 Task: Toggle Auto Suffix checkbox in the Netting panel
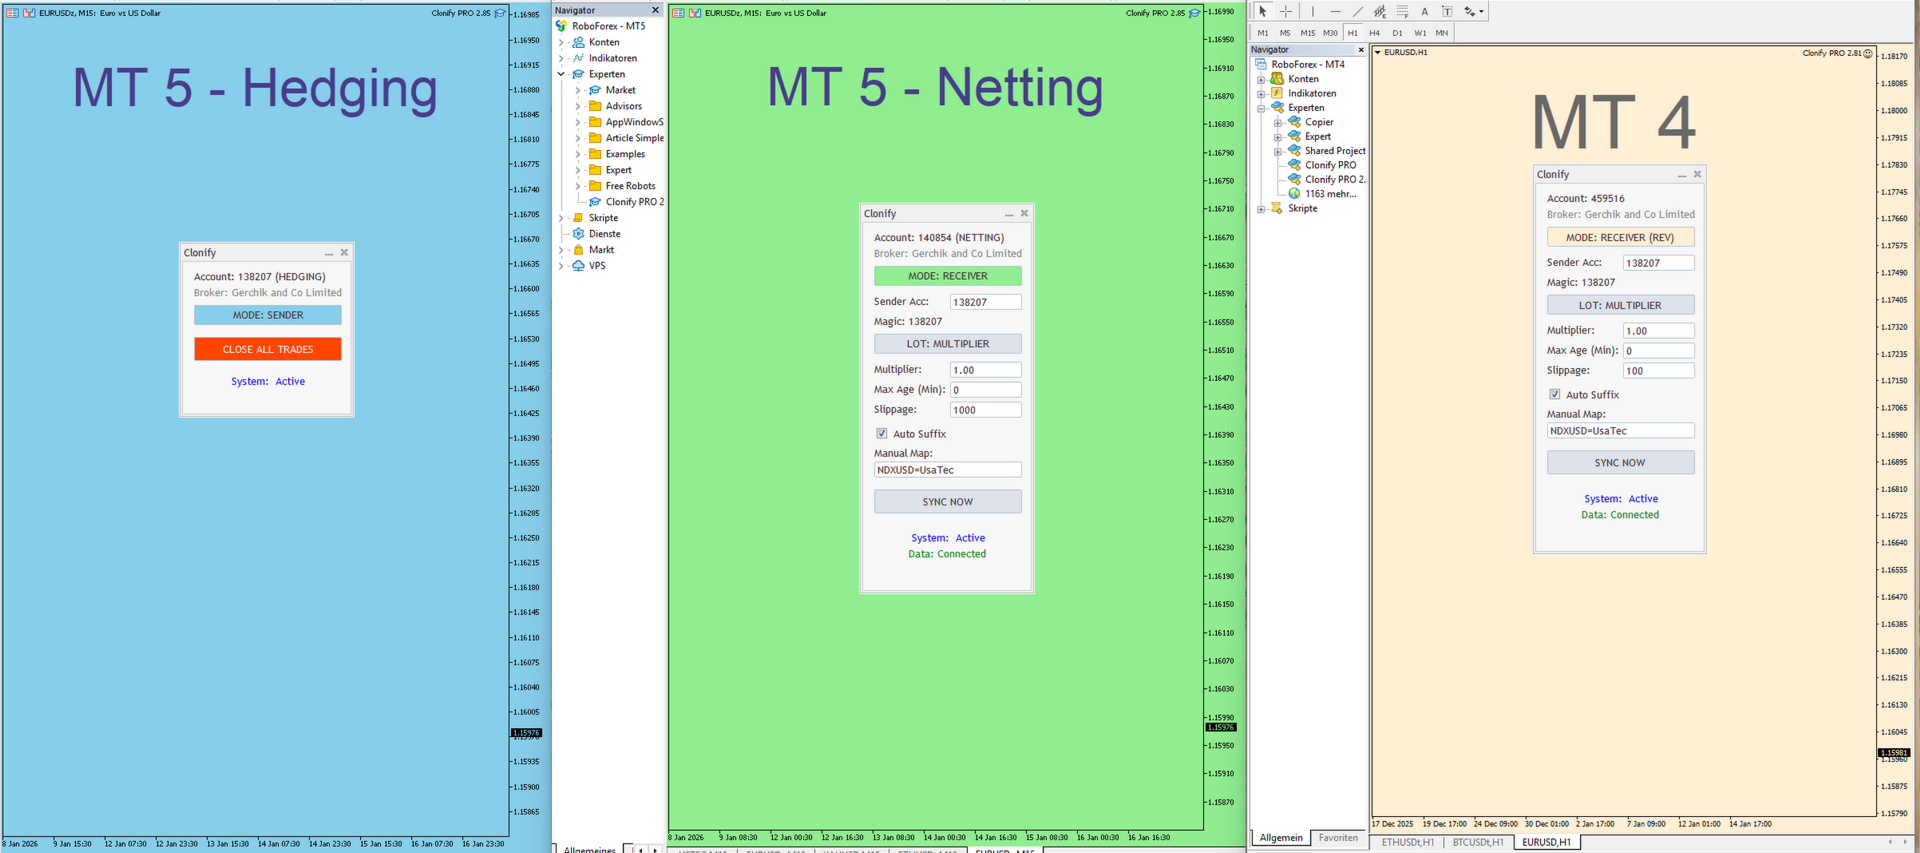click(882, 434)
